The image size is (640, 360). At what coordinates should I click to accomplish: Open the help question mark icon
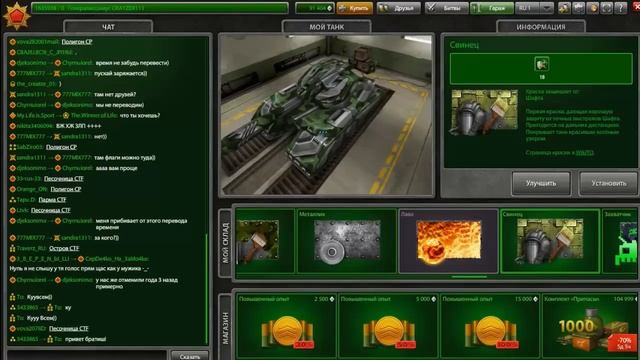620,8
